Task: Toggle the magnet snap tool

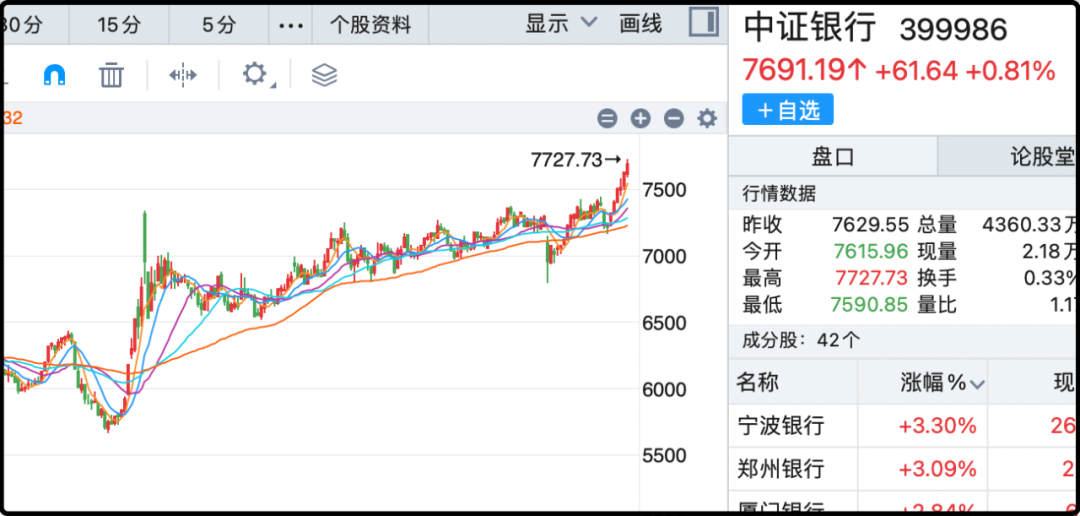Action: click(x=54, y=75)
